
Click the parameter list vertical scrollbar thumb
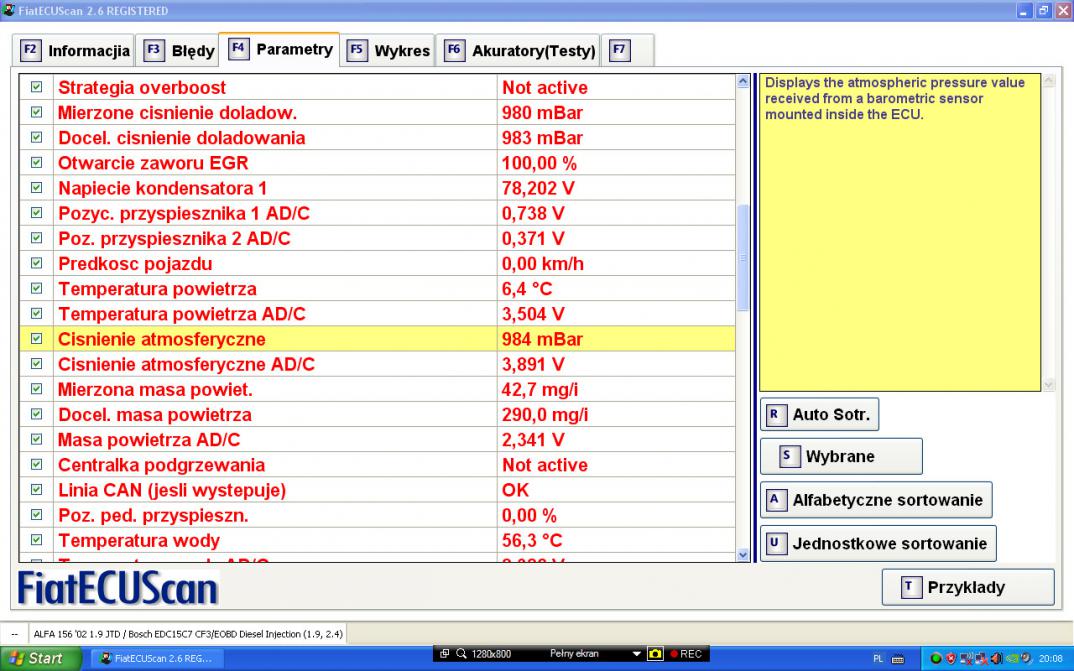742,258
